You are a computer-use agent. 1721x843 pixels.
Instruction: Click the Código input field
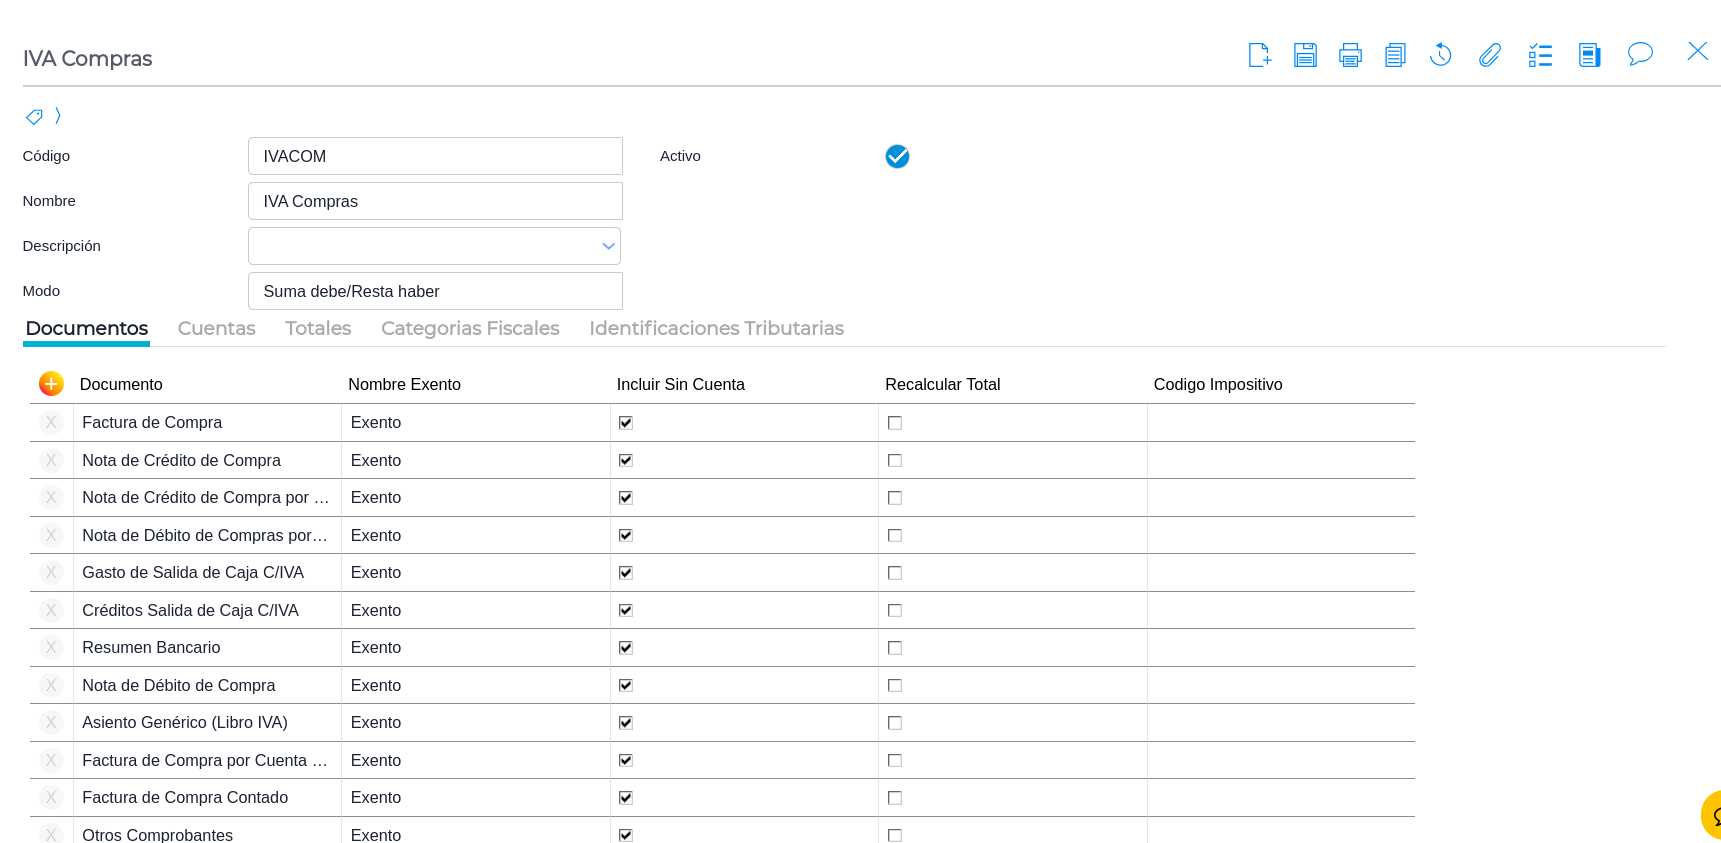435,156
